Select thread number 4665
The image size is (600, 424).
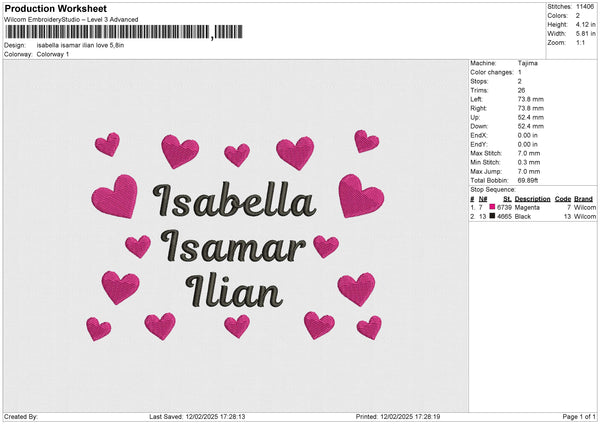(504, 217)
